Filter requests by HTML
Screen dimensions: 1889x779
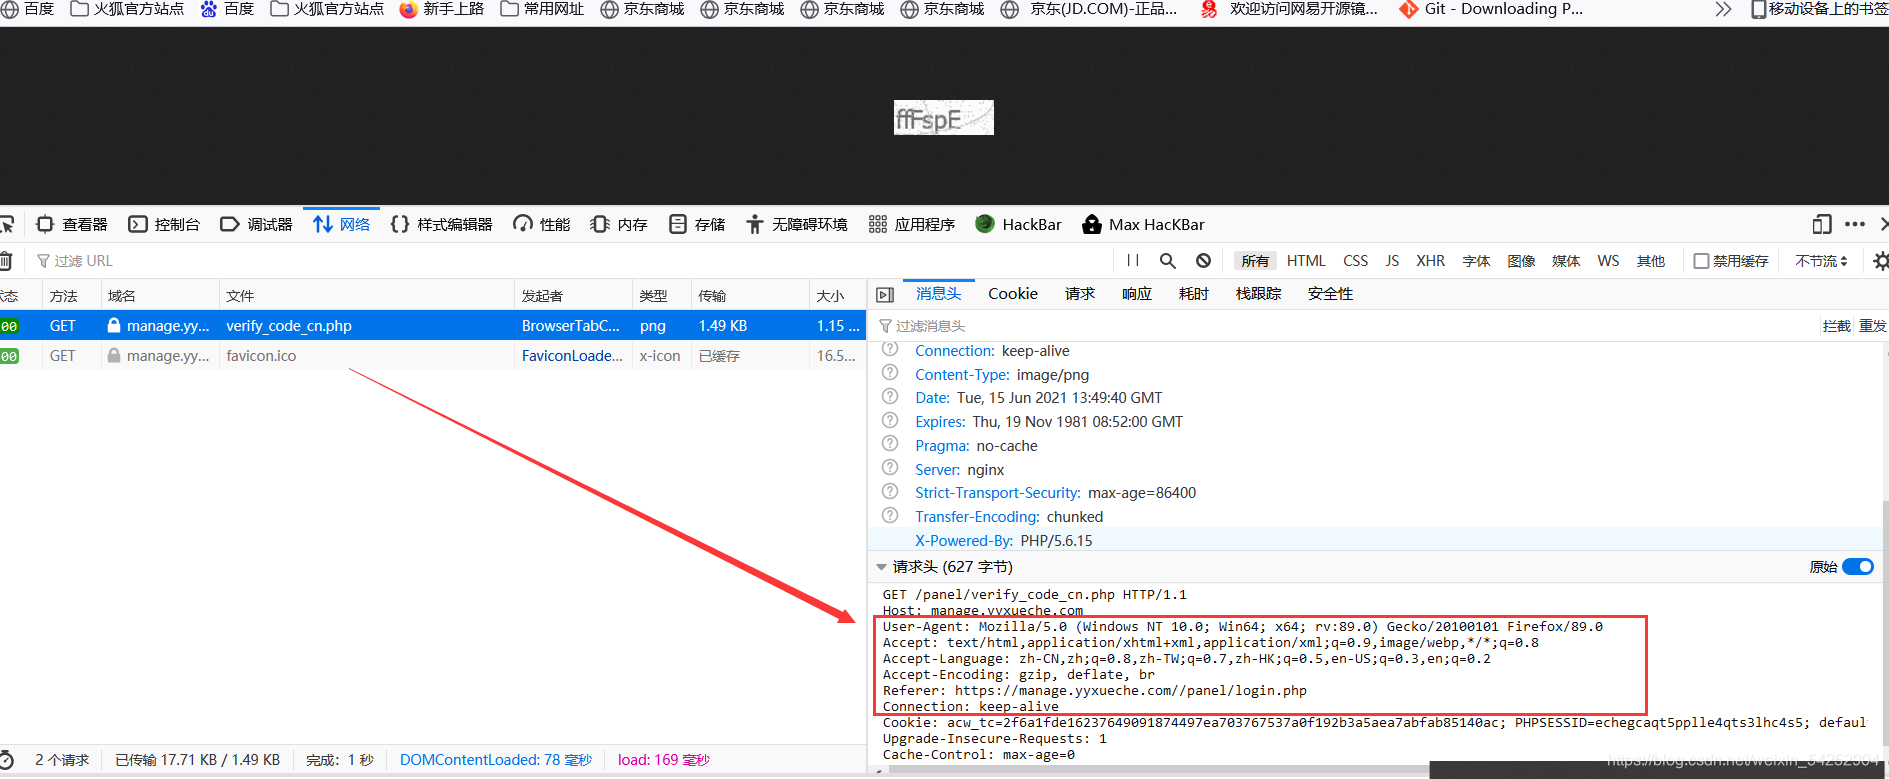[1306, 260]
